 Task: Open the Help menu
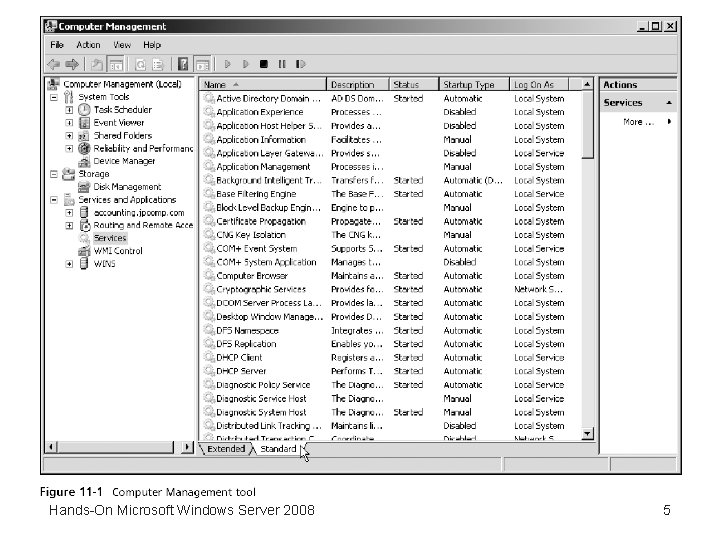coord(152,45)
